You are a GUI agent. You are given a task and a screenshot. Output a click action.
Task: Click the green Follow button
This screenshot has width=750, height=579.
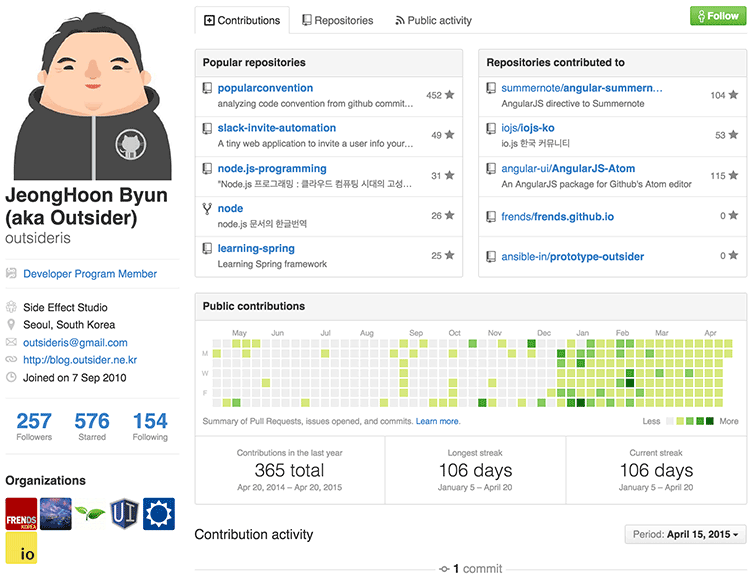(718, 16)
